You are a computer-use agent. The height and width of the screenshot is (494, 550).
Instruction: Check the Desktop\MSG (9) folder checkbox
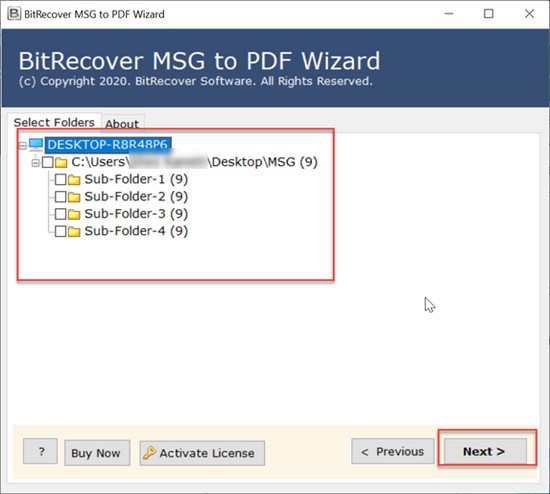(x=48, y=162)
